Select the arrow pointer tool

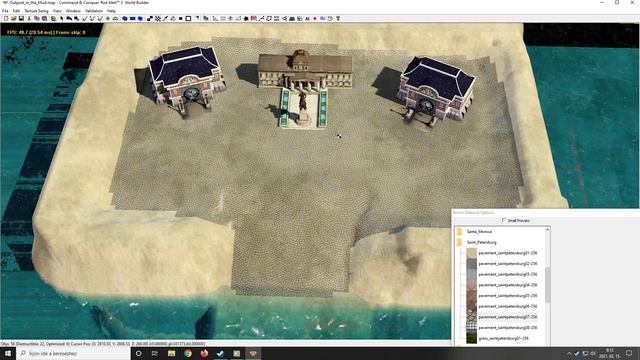[x=61, y=18]
